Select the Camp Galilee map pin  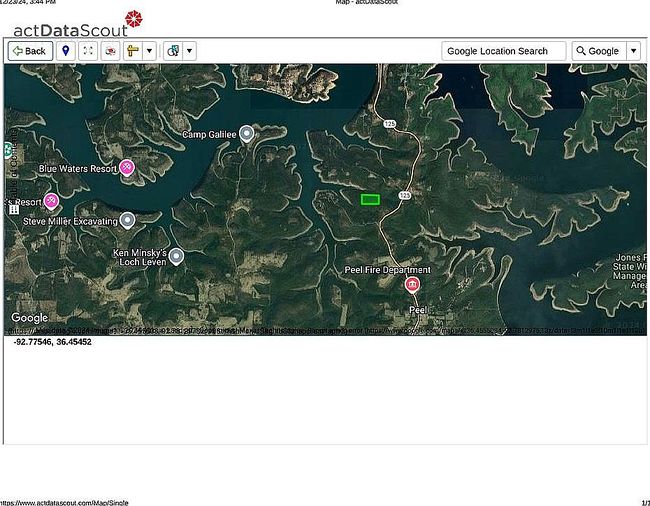click(x=247, y=134)
